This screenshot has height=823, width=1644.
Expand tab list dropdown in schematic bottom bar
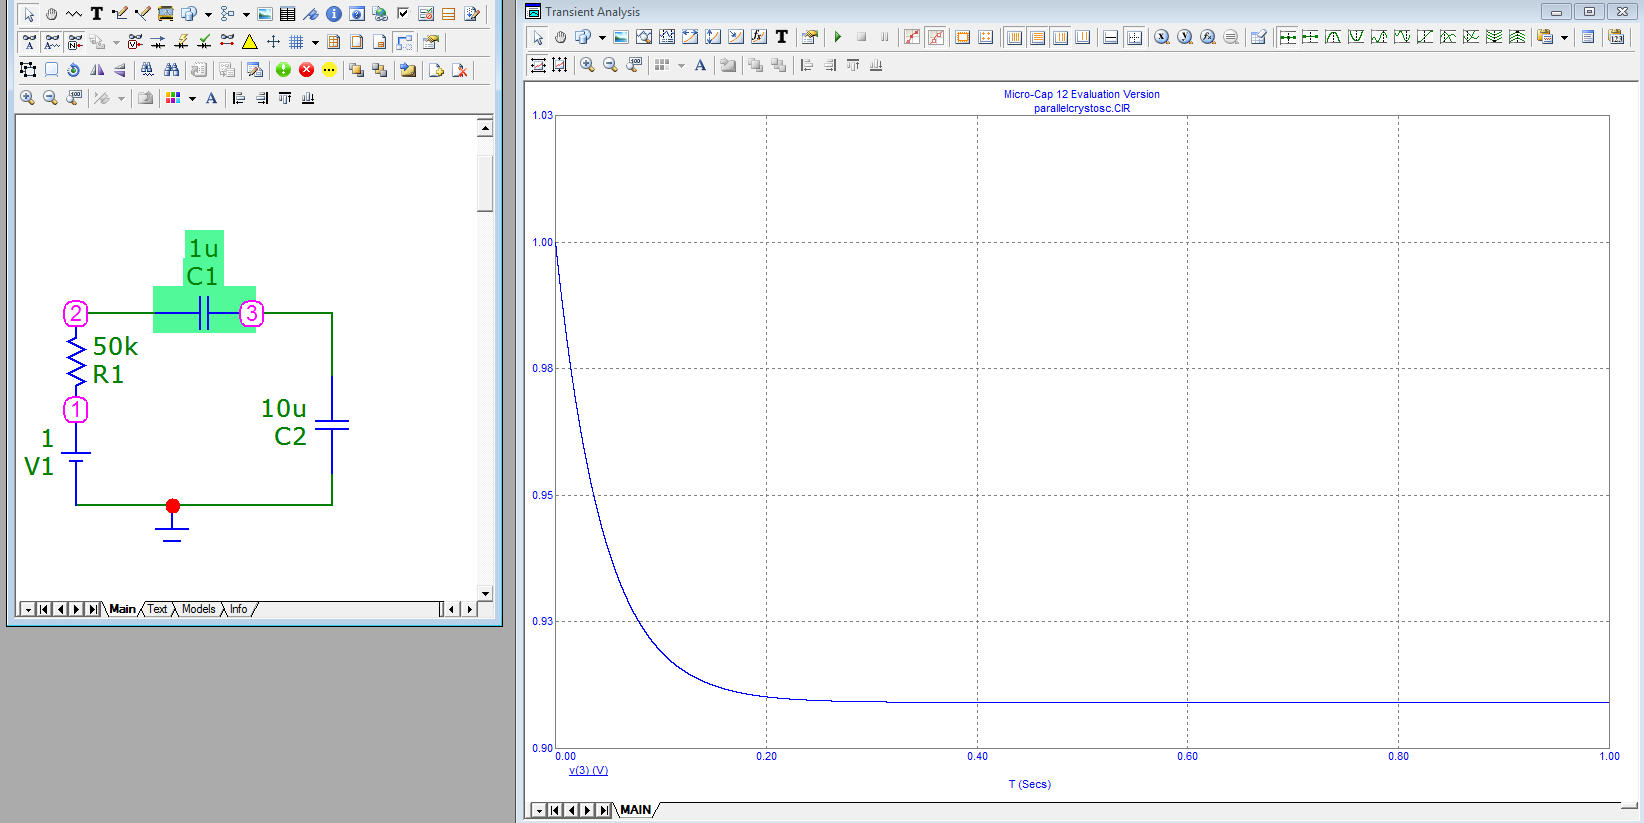[x=28, y=609]
